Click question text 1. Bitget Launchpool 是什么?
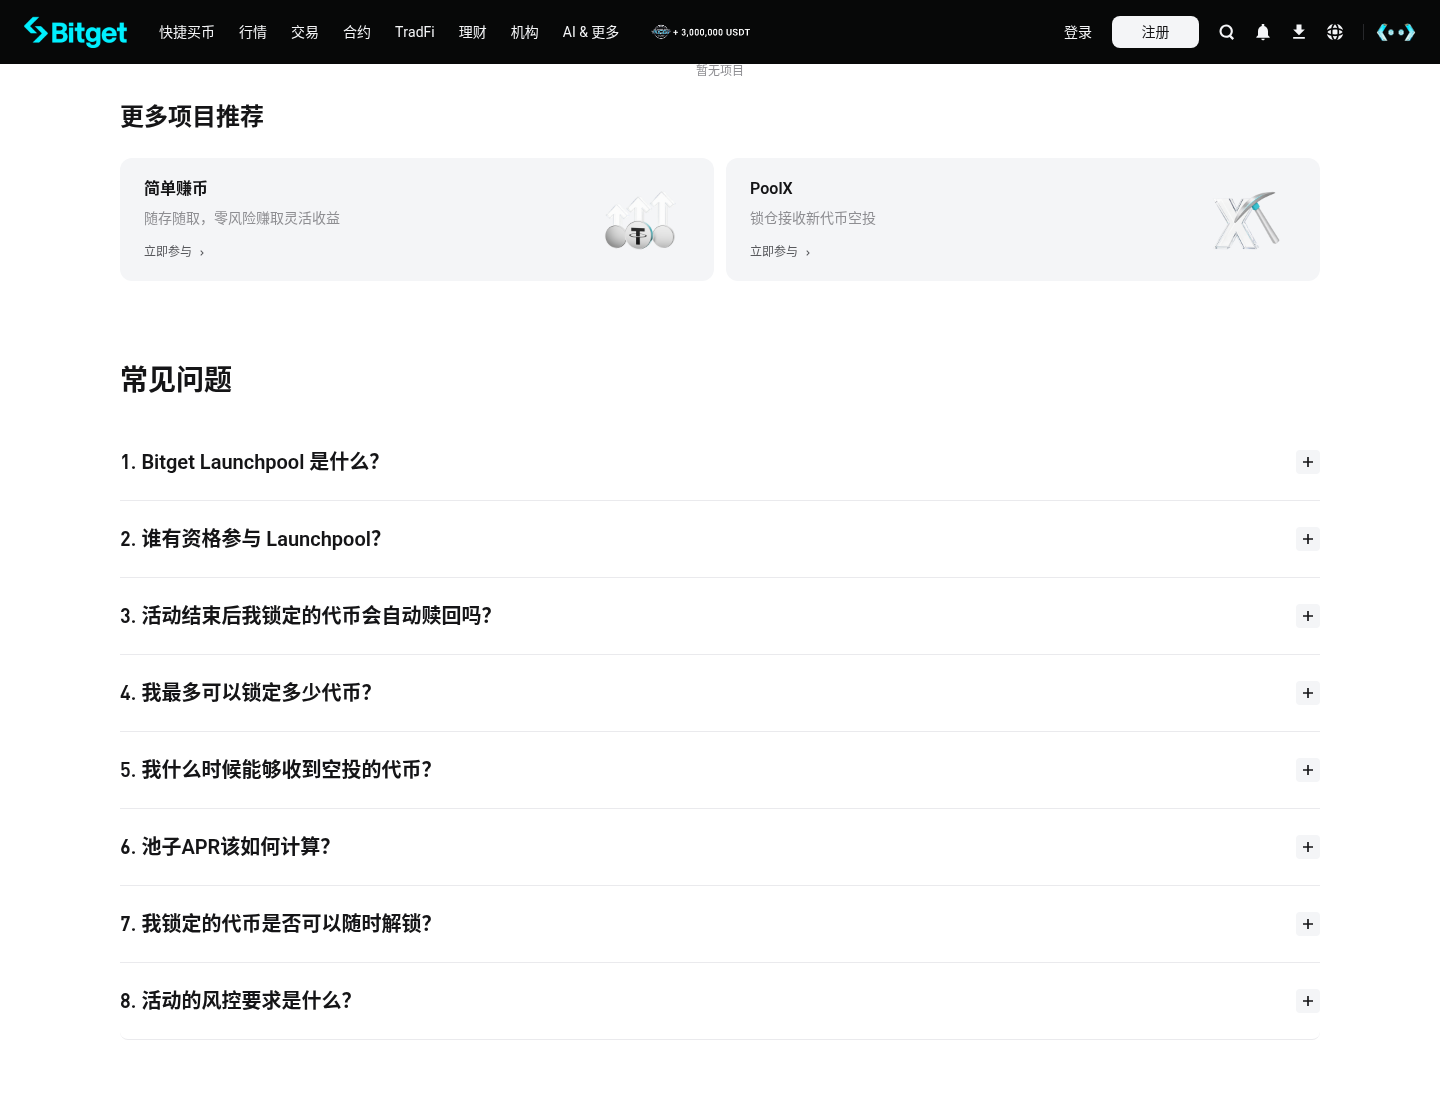The height and width of the screenshot is (1100, 1440). click(250, 462)
